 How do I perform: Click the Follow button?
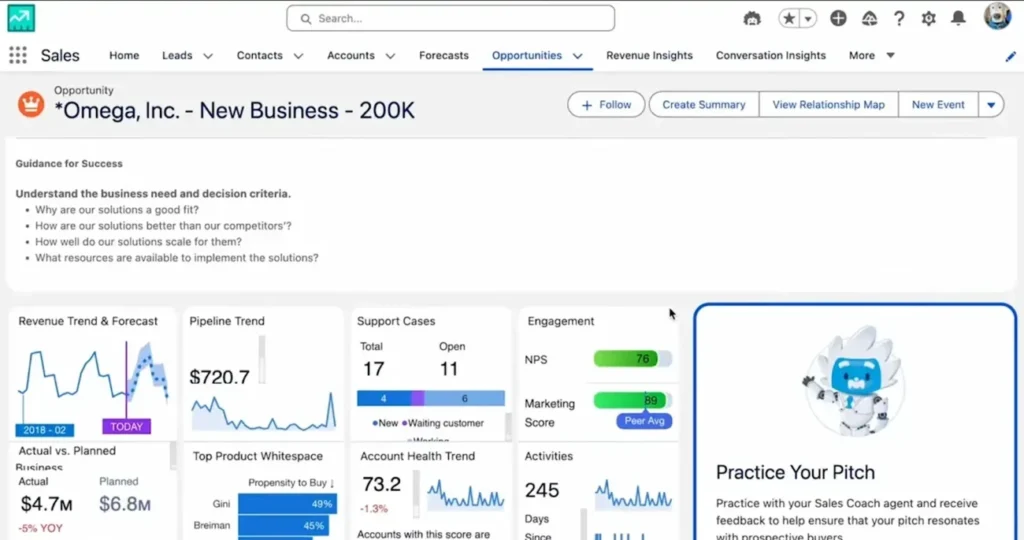[606, 104]
